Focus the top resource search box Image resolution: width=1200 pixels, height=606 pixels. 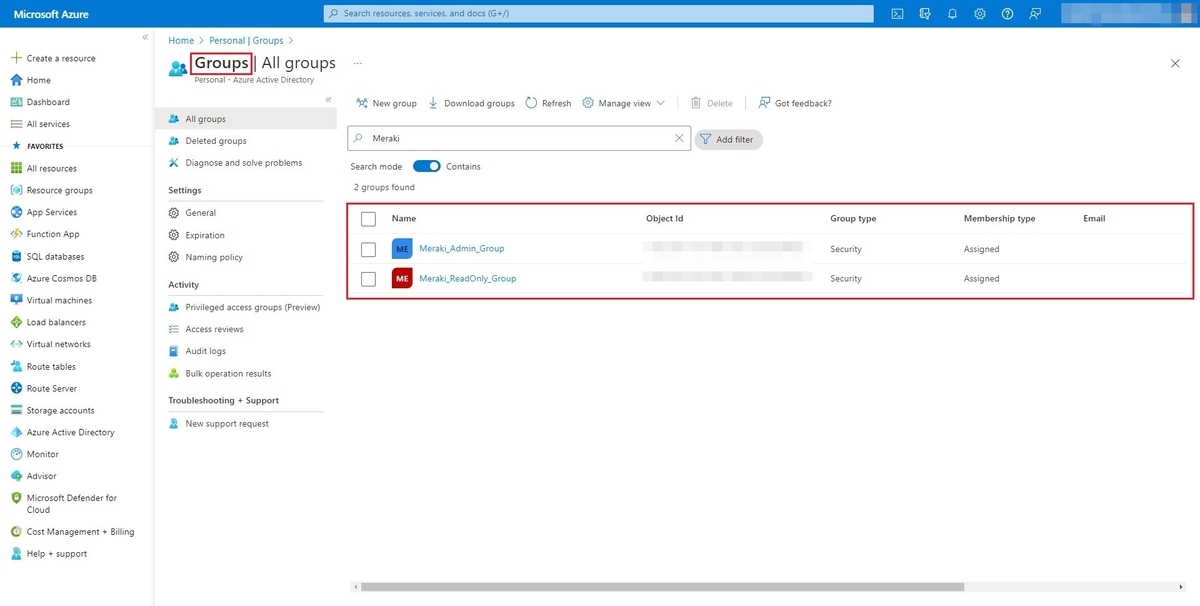point(598,14)
